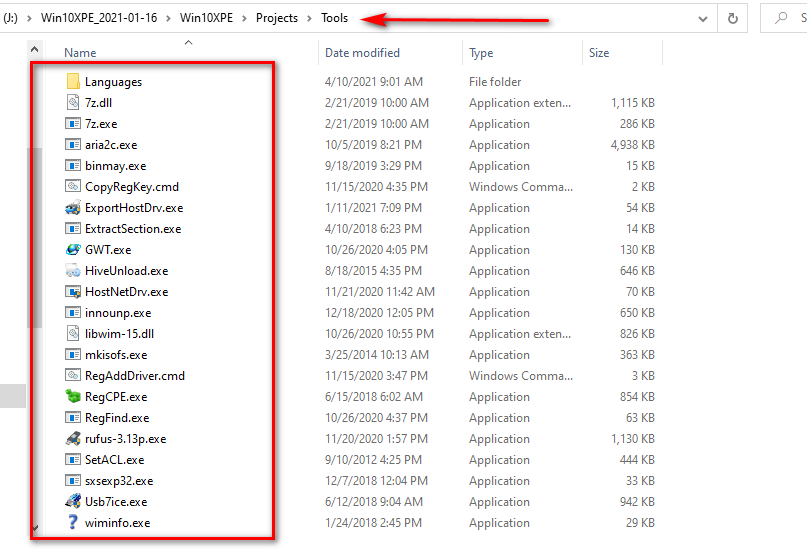Click the File folder type entry
The width and height of the screenshot is (807, 549).
(x=495, y=81)
